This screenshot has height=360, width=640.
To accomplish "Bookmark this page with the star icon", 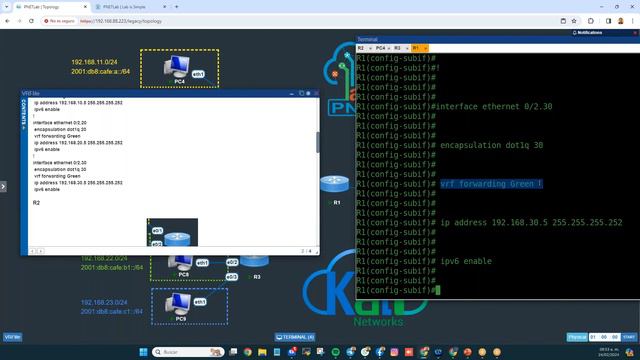I will 574,21.
